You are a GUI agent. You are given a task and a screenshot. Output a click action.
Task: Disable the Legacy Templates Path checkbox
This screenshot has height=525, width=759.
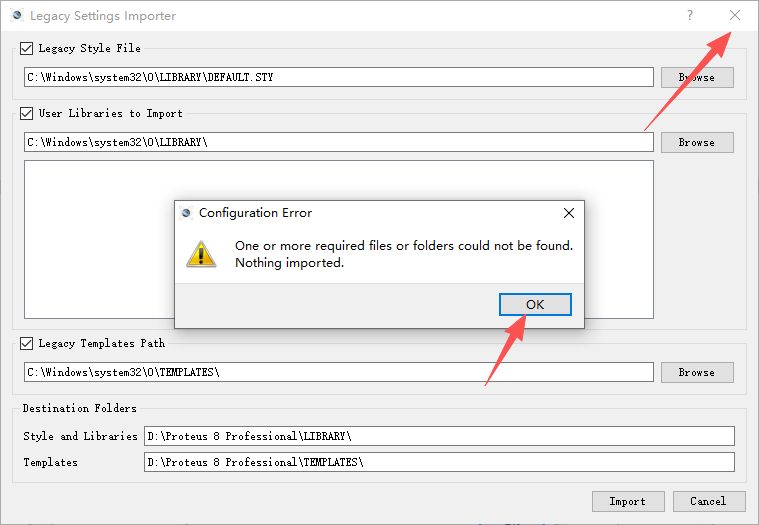pos(27,344)
